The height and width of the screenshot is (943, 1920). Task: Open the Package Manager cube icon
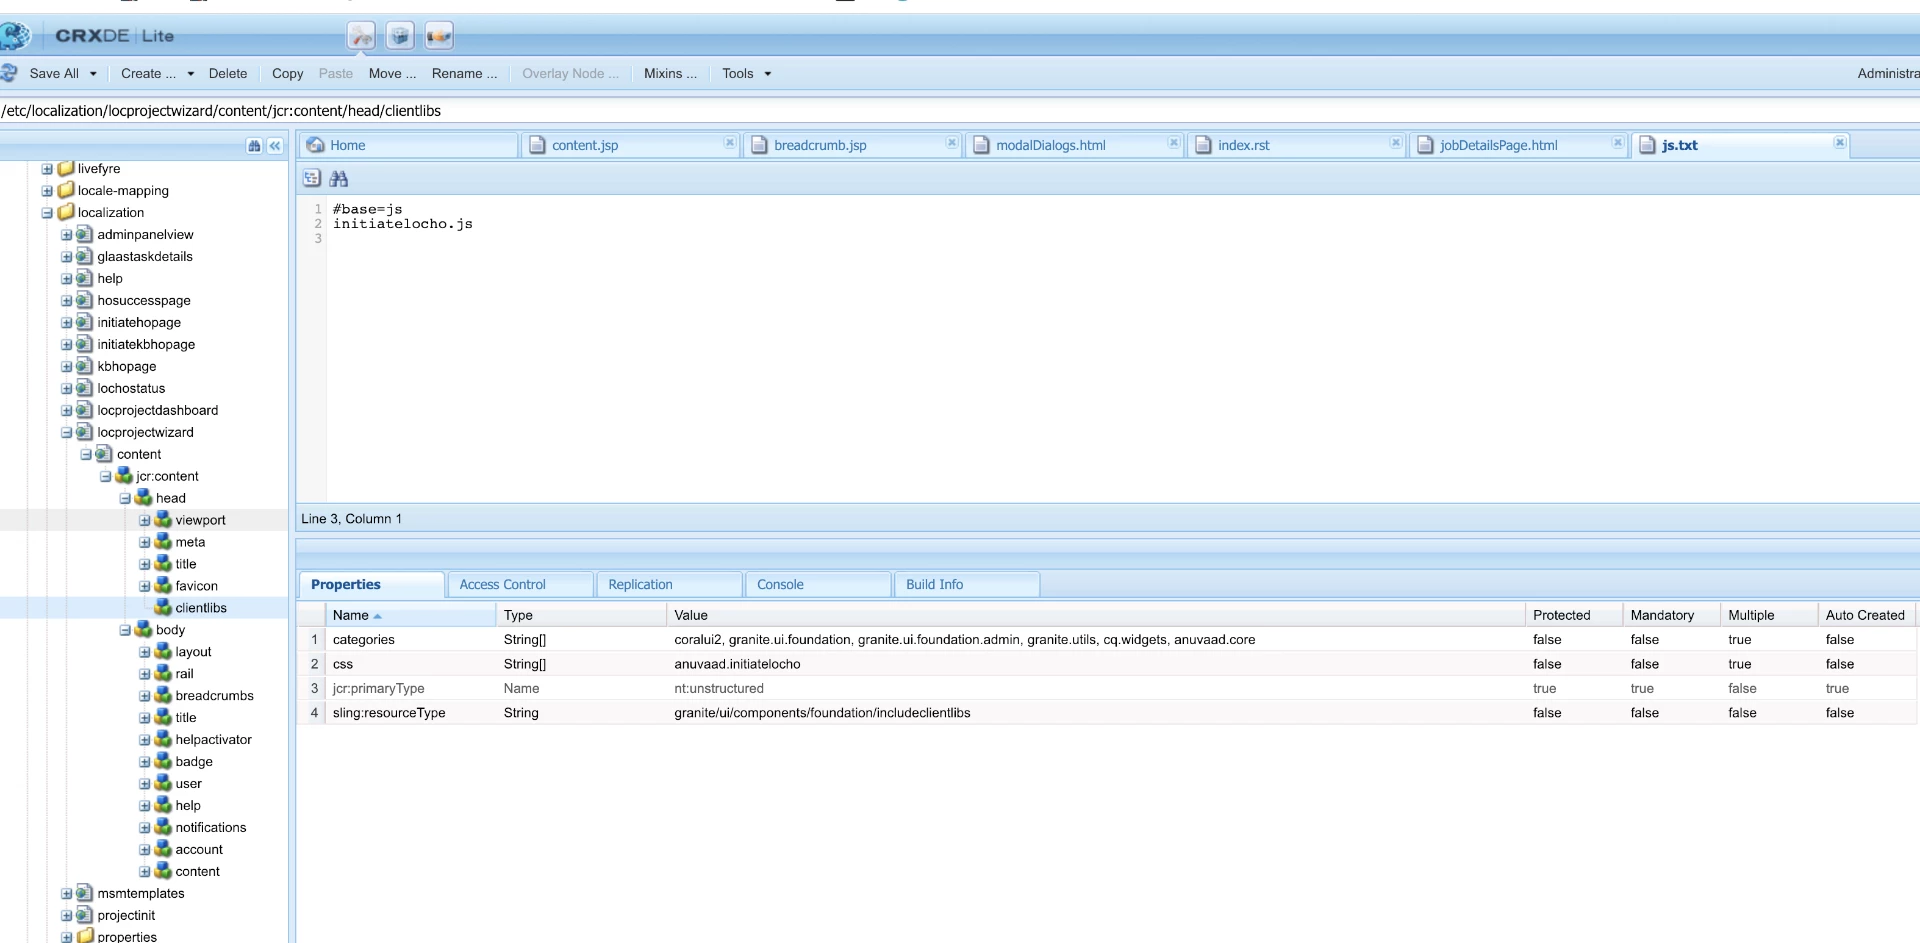pos(400,36)
